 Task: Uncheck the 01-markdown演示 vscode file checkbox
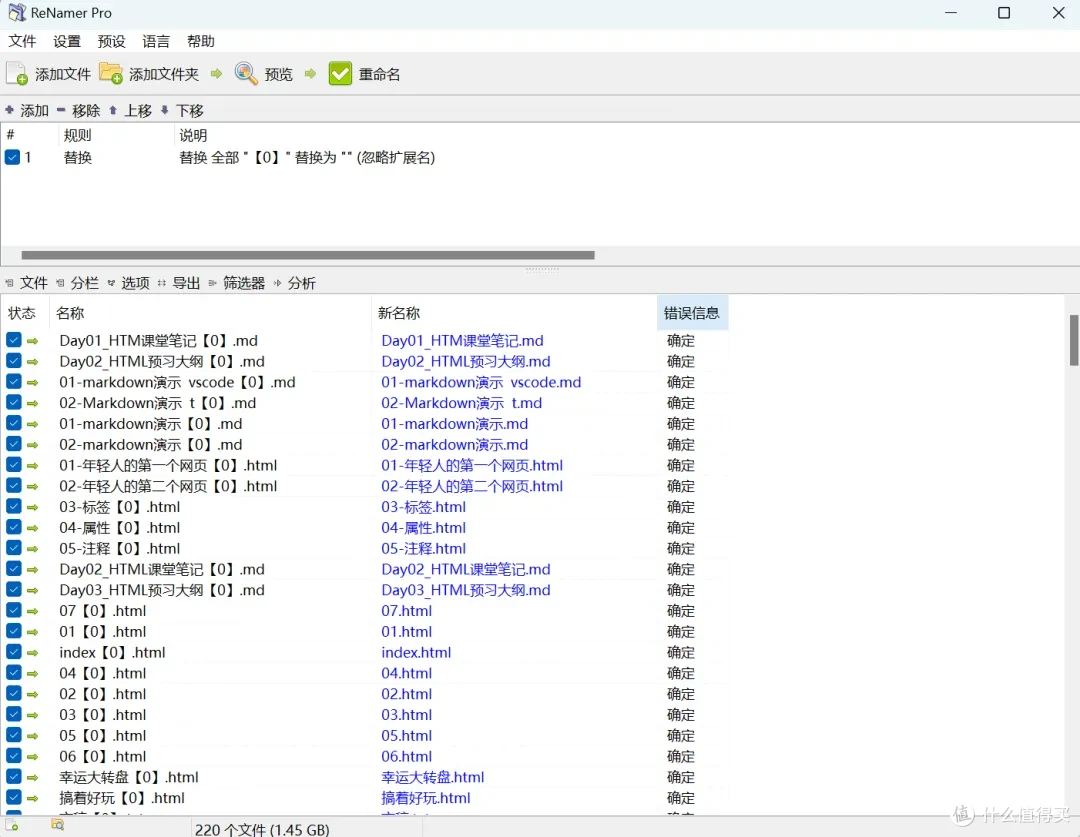coord(14,382)
